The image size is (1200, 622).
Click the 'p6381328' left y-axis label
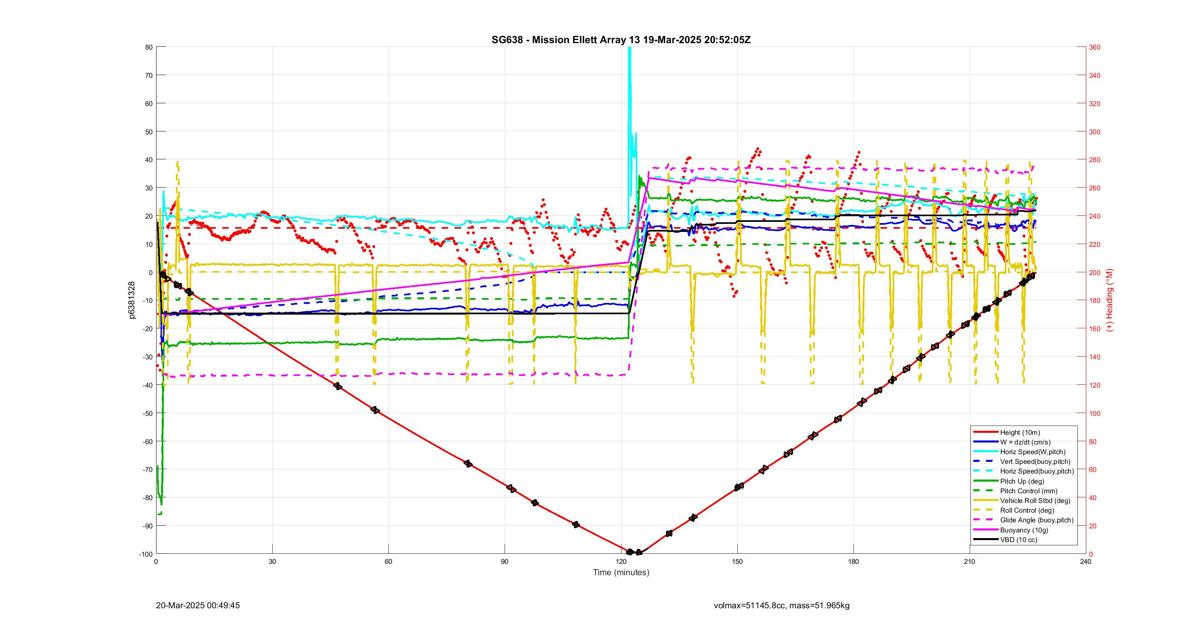pyautogui.click(x=131, y=300)
